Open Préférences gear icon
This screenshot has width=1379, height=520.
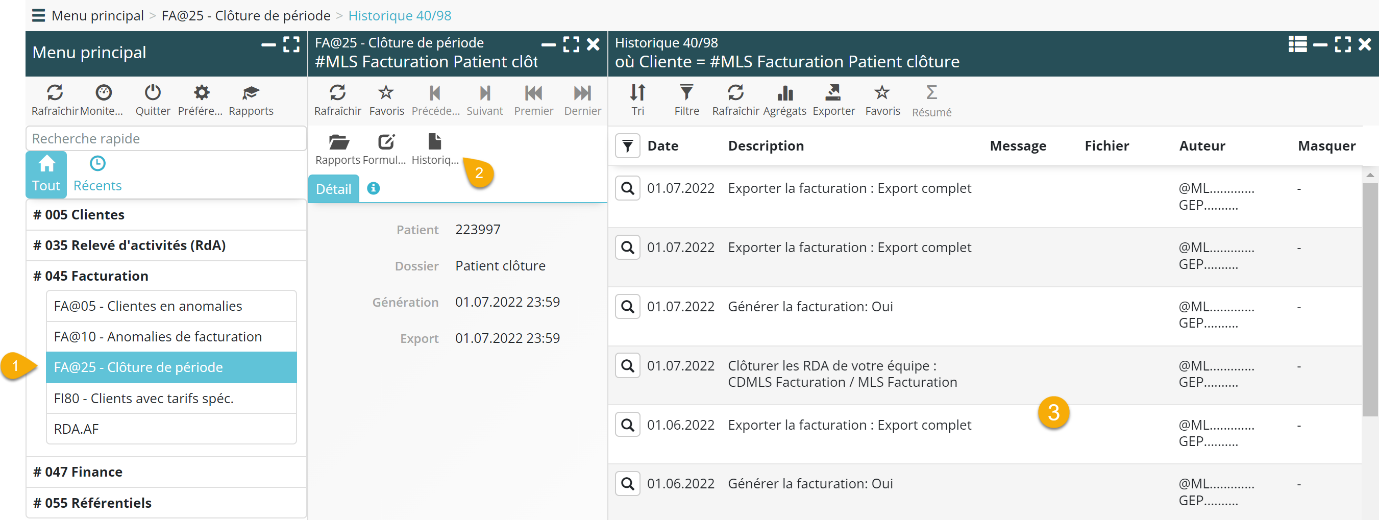(x=201, y=93)
